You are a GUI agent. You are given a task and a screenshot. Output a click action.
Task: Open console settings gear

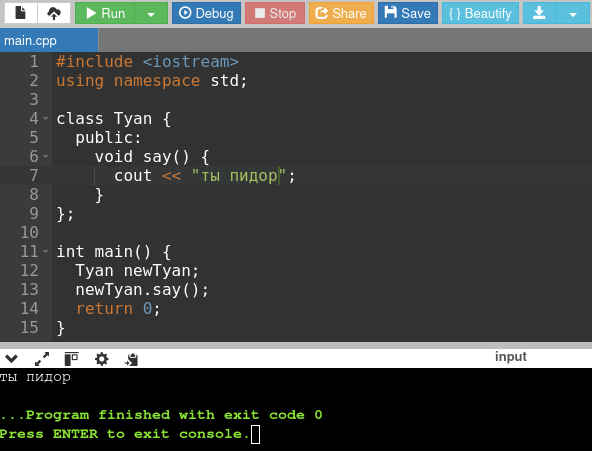tap(102, 359)
